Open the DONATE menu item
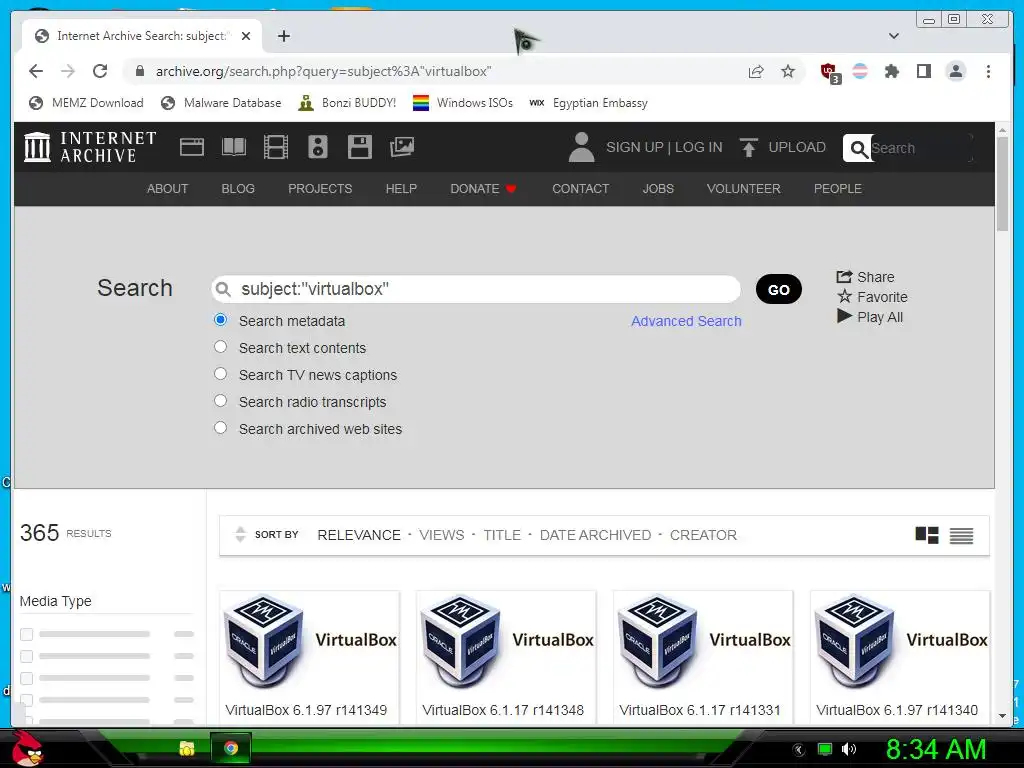 483,189
